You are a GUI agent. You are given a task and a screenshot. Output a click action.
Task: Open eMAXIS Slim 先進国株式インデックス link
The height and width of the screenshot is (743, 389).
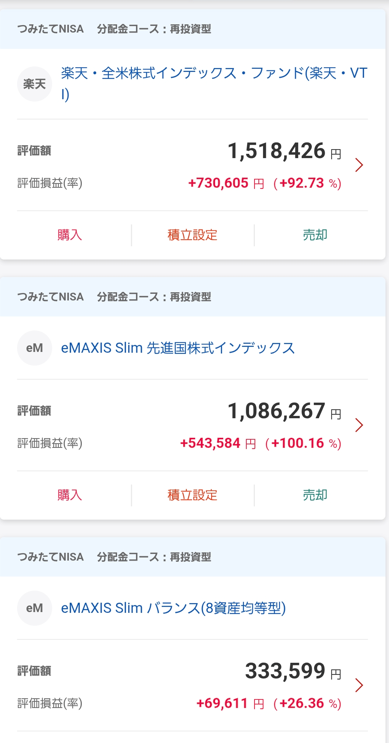click(178, 348)
